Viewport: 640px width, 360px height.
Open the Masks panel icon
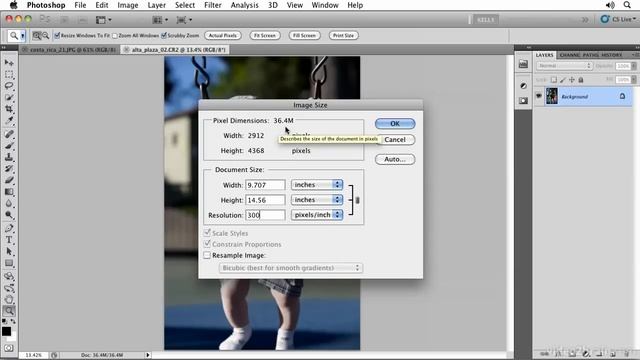523,100
